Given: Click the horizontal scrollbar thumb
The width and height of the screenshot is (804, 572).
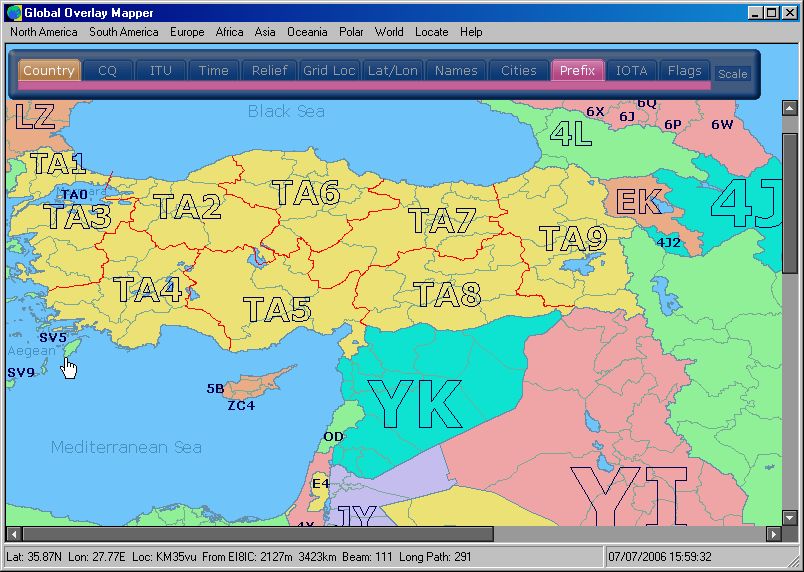Looking at the screenshot, I should click(258, 534).
